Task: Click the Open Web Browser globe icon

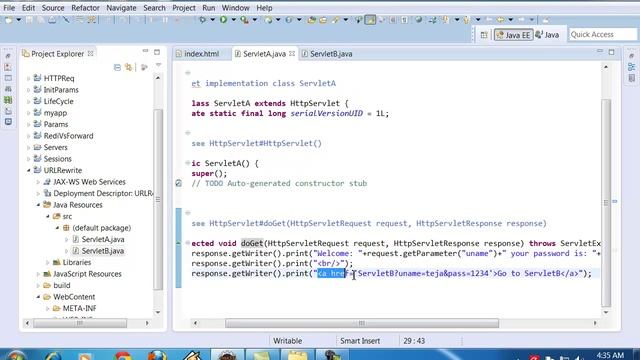Action: click(x=418, y=20)
